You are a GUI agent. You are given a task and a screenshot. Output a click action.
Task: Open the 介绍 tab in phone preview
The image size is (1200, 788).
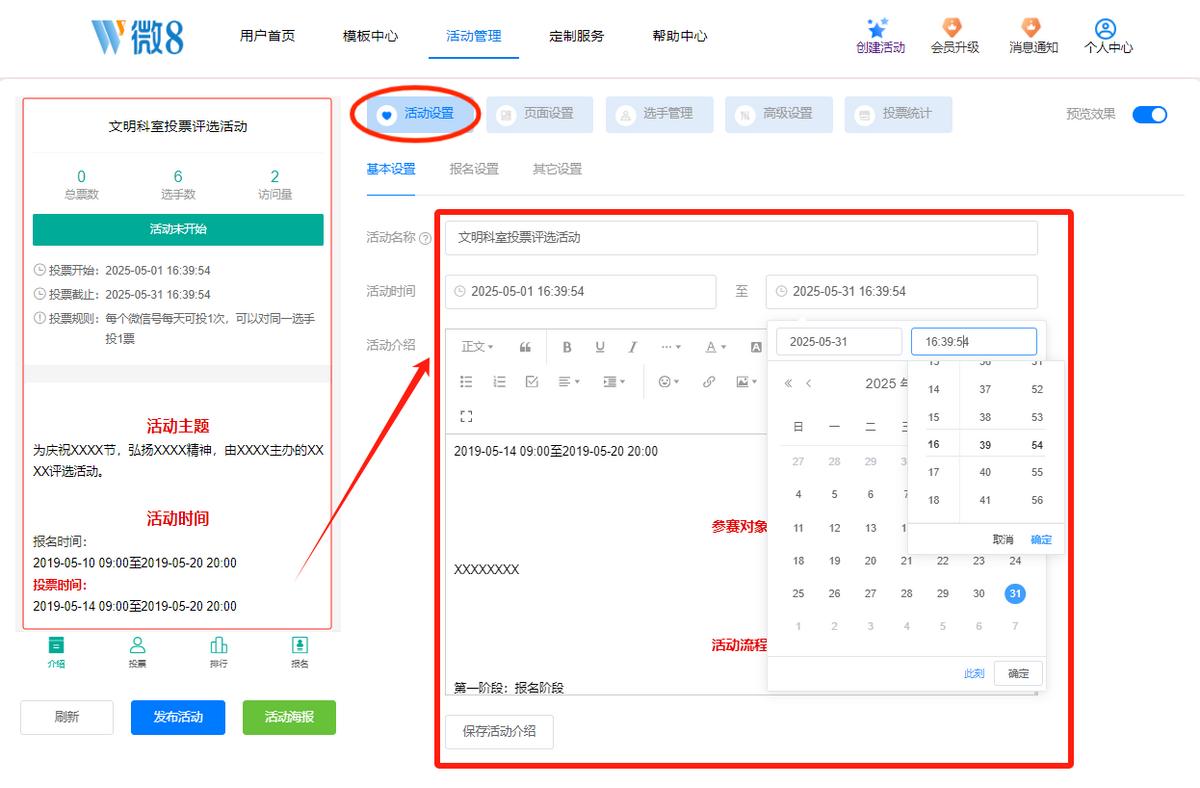point(56,651)
